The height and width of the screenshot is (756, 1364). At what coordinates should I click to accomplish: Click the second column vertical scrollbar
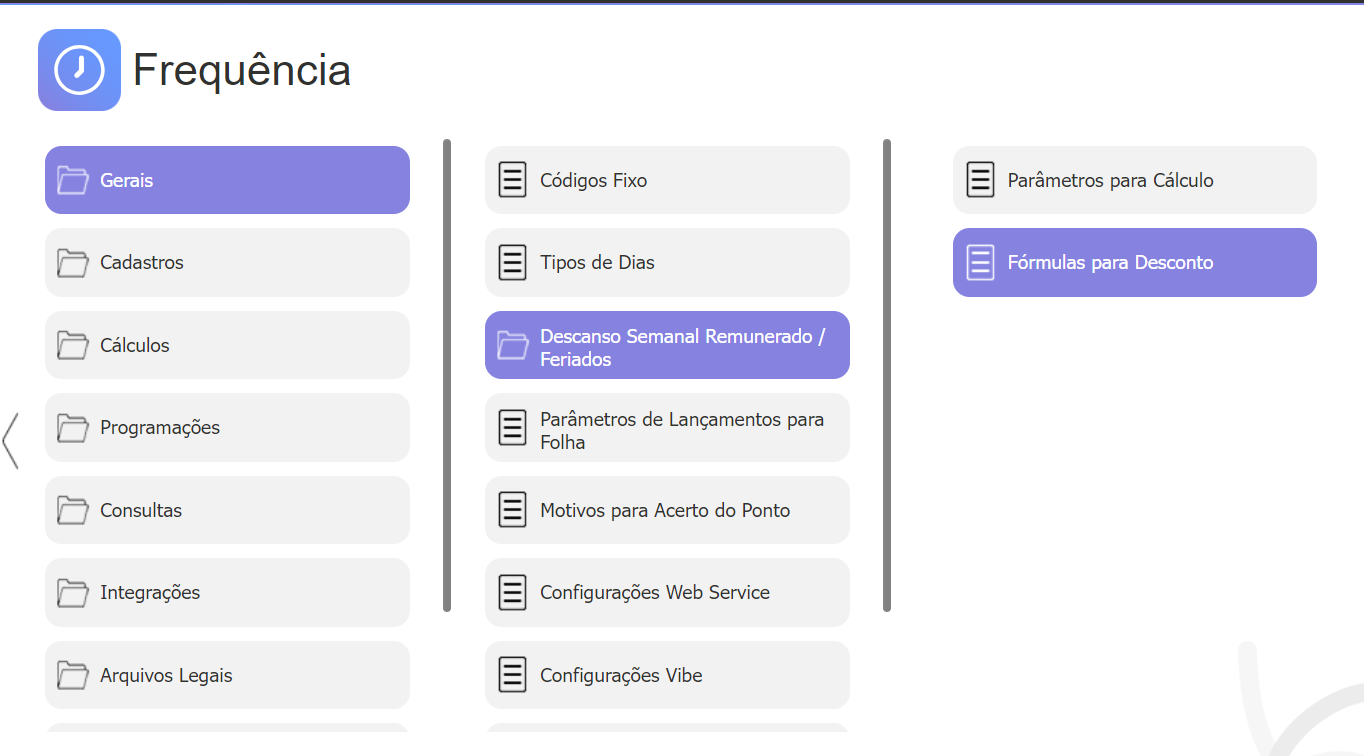[887, 375]
